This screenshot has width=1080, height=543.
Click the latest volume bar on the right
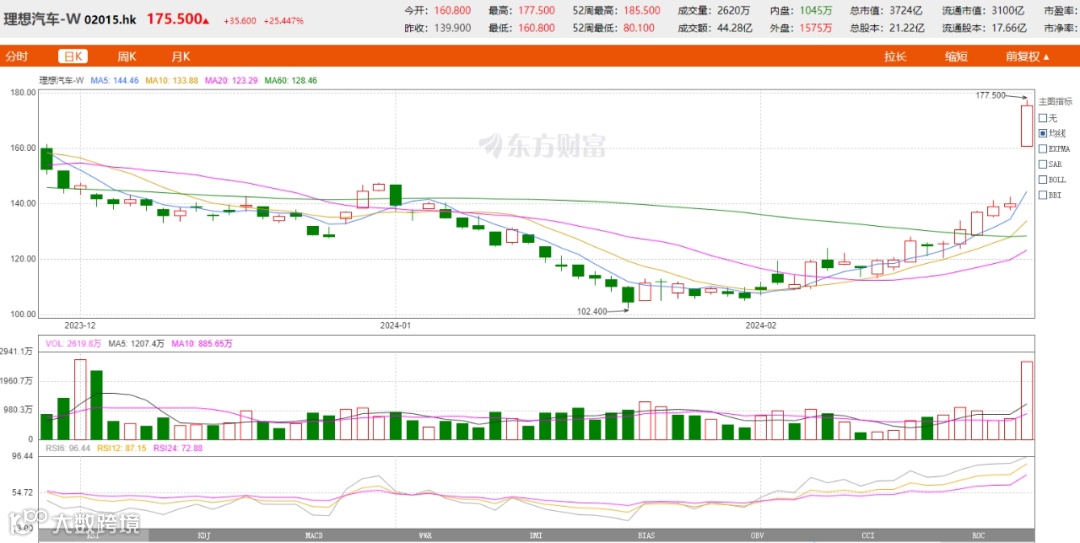click(x=1026, y=400)
